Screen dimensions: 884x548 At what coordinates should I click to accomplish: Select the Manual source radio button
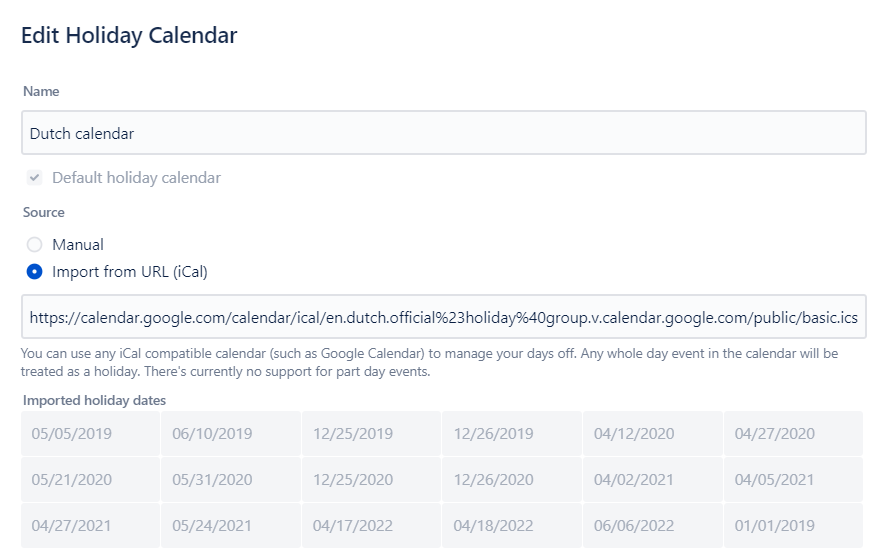coord(35,245)
